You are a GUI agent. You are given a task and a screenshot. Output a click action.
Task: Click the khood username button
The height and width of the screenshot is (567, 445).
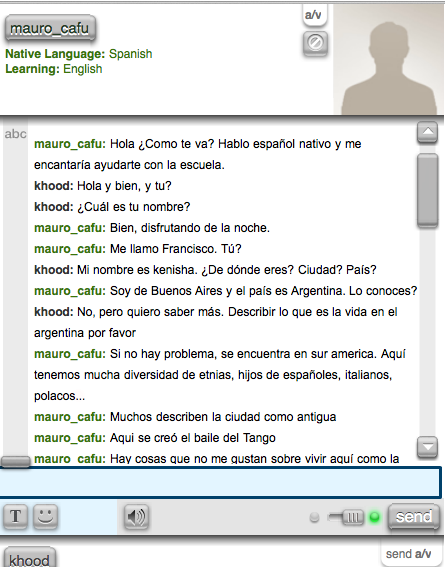point(30,559)
